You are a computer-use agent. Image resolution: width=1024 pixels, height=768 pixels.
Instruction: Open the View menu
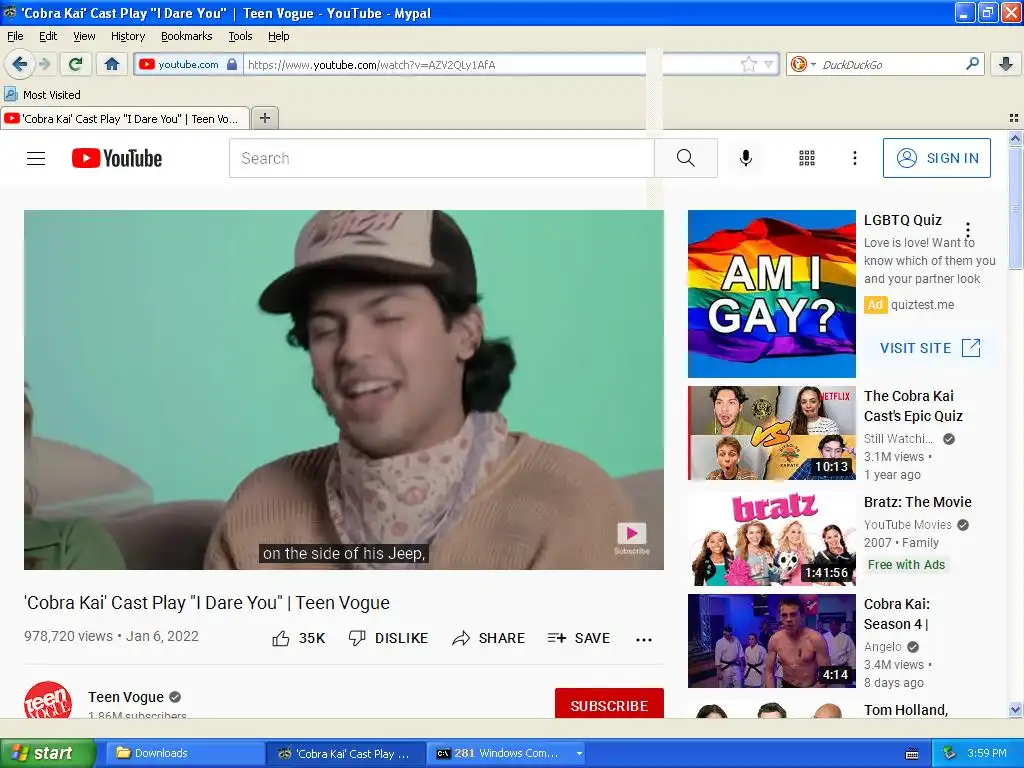coord(84,36)
